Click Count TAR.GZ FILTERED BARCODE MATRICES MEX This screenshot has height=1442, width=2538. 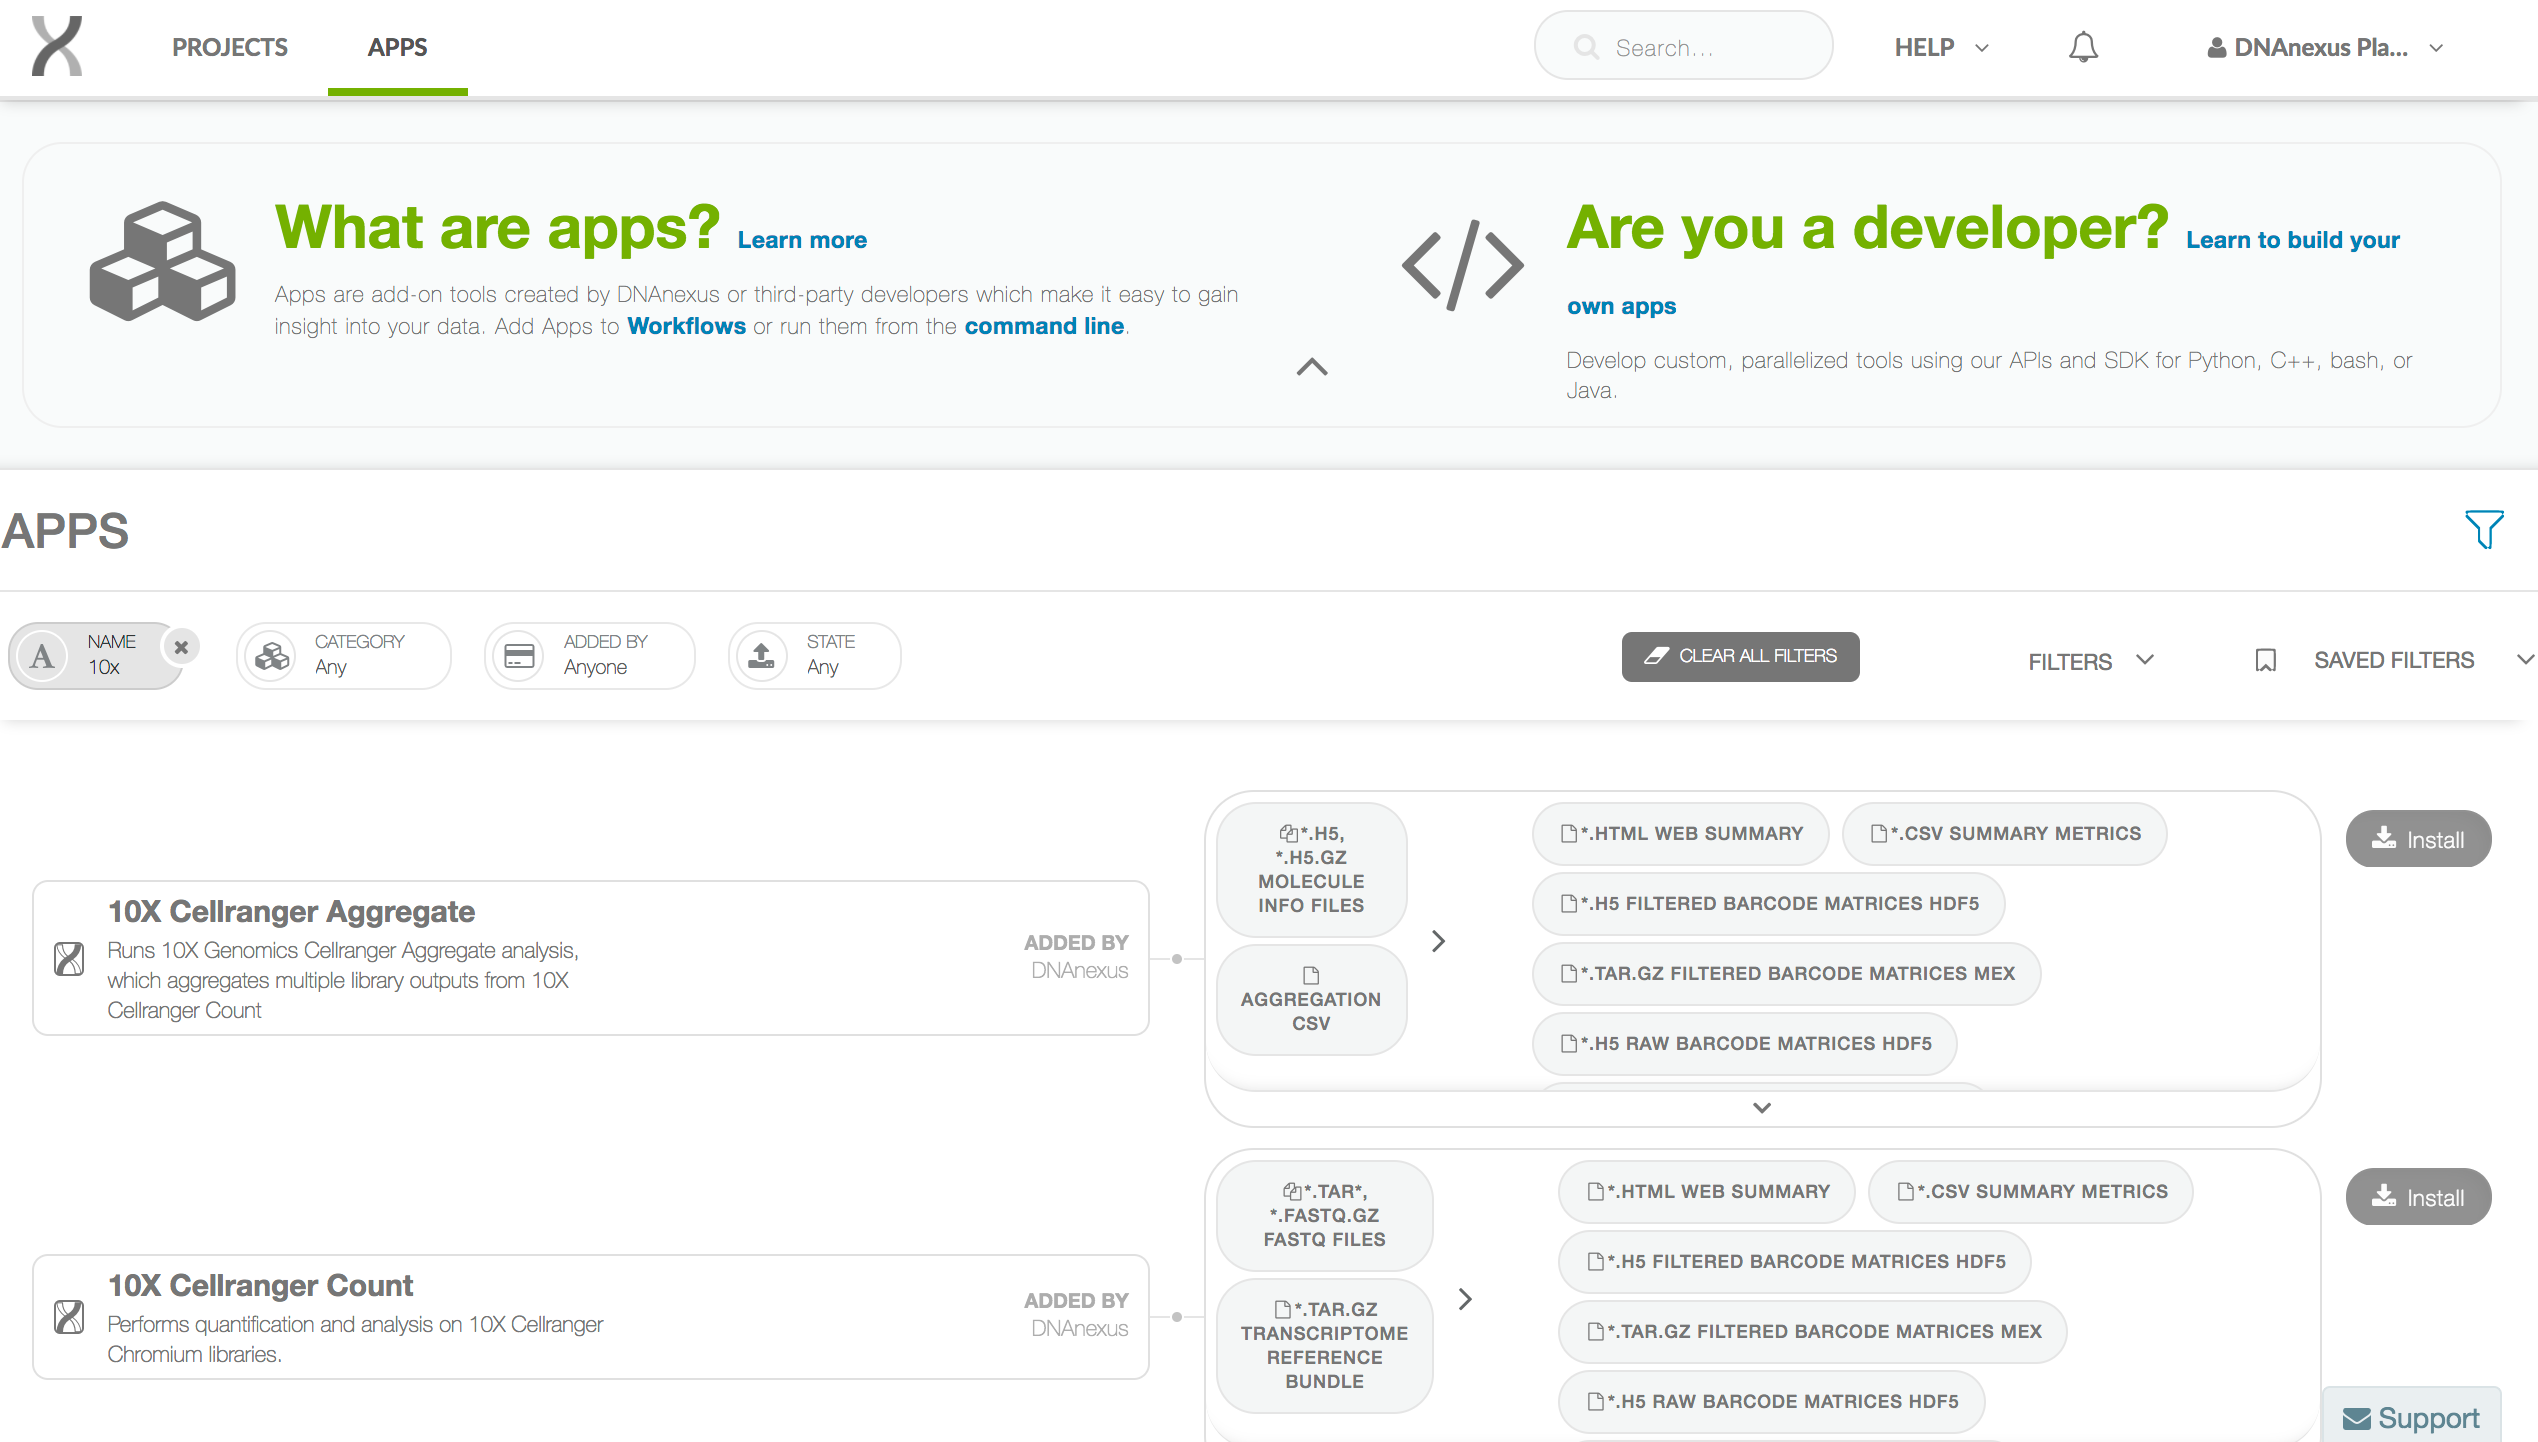[x=1813, y=1331]
